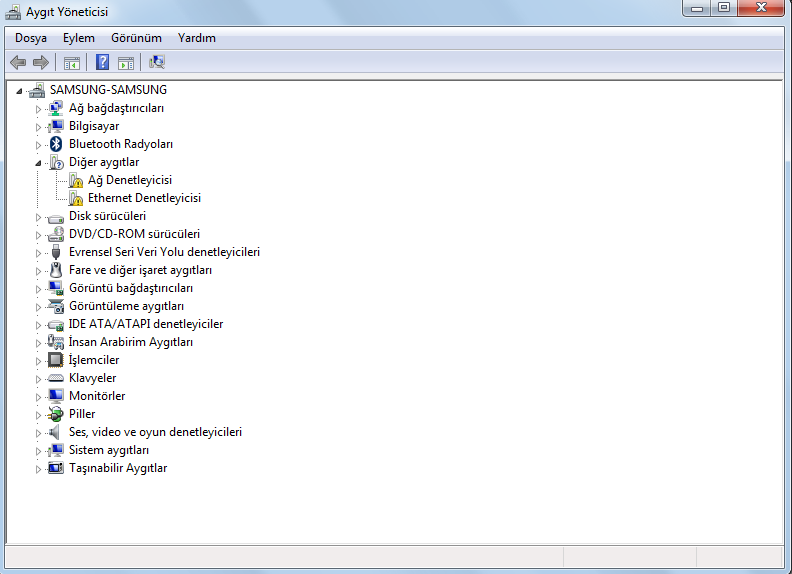Click the Taşınabilir Aygıtlar icon
This screenshot has width=792, height=574.
(x=56, y=468)
